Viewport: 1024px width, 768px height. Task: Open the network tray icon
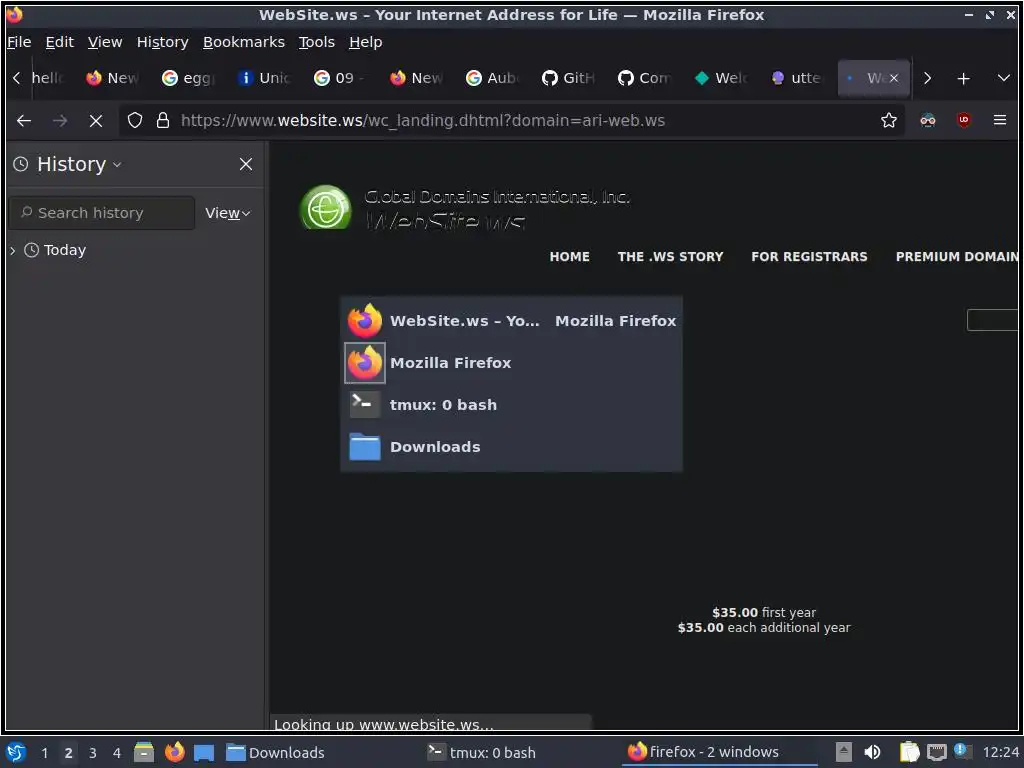[x=936, y=752]
